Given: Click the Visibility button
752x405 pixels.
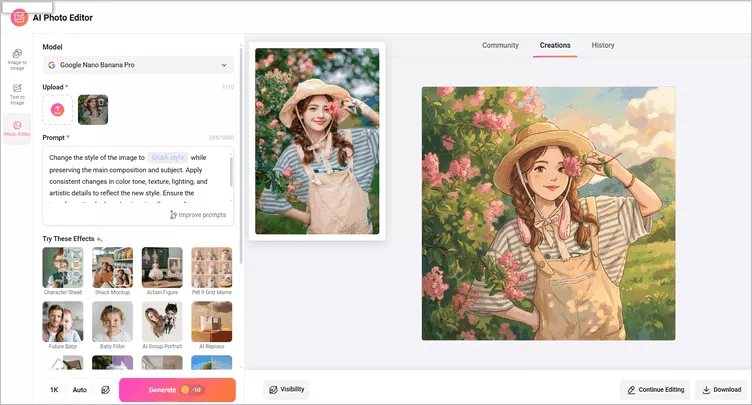Looking at the screenshot, I should click(286, 390).
